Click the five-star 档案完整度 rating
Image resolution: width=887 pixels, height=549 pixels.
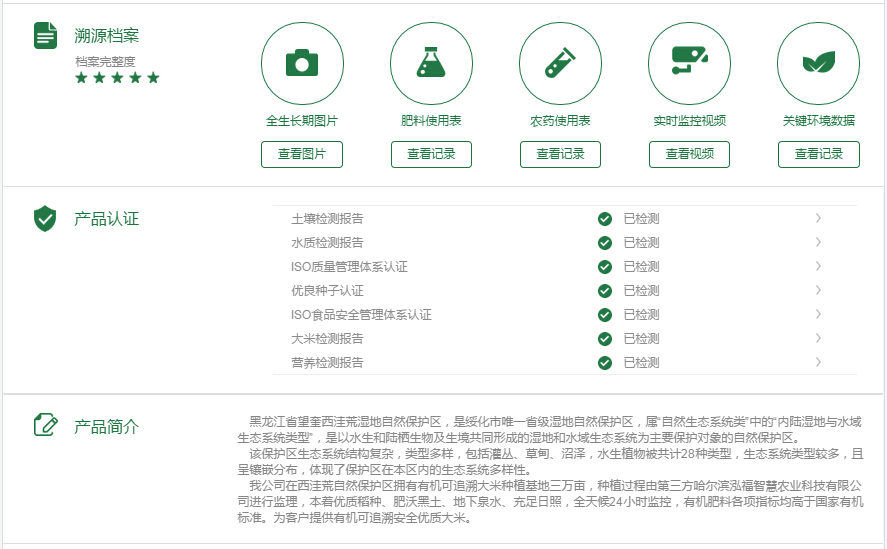[117, 78]
